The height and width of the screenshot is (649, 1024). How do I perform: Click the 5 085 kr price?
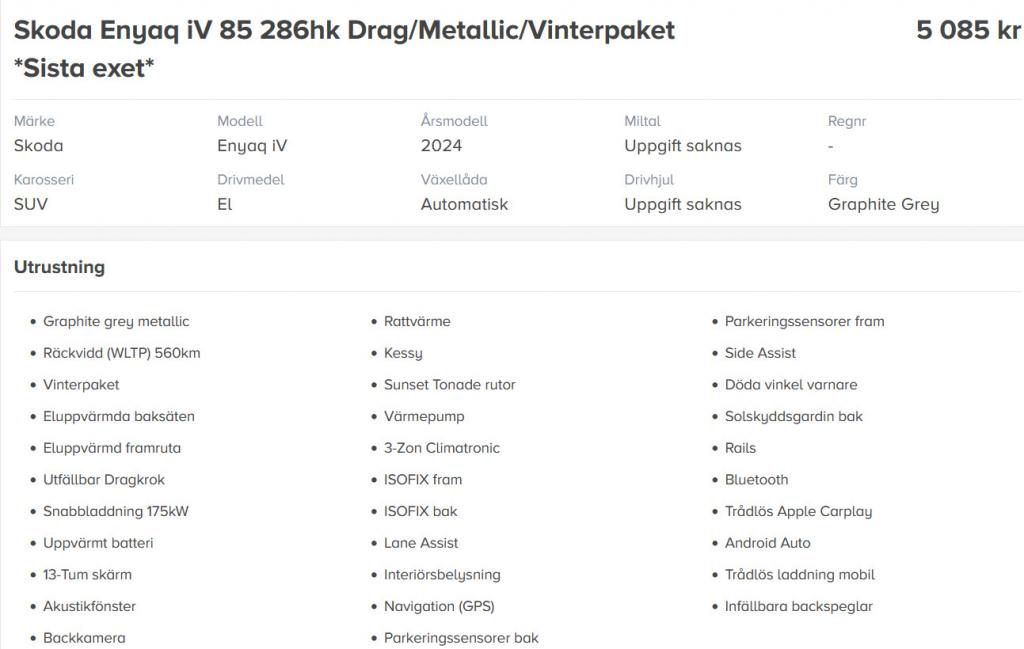(x=968, y=30)
